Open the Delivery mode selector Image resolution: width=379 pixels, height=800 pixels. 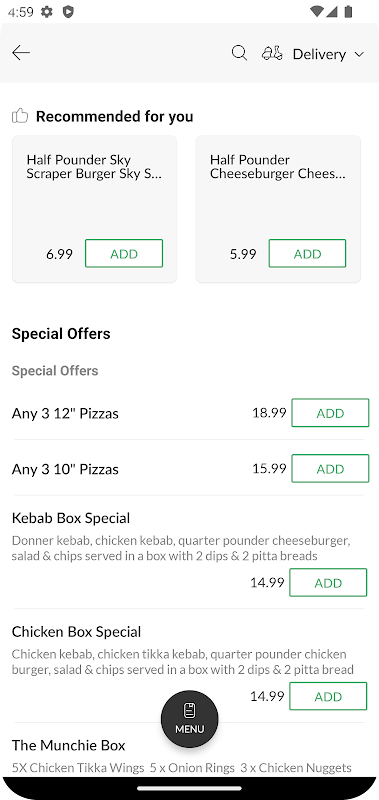tap(313, 54)
